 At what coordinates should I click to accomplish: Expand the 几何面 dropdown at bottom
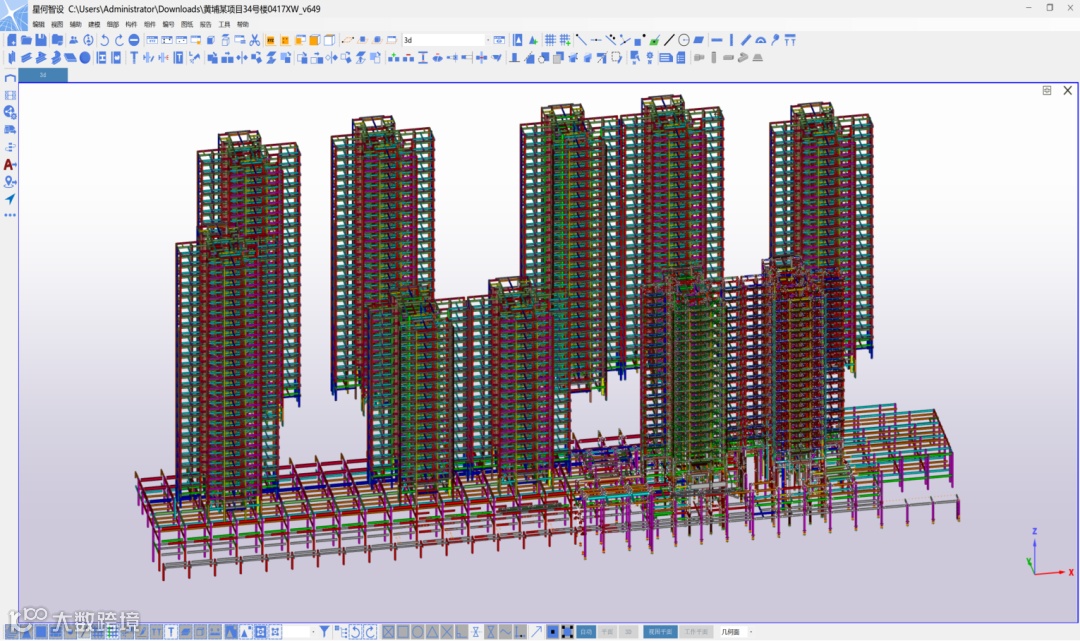click(751, 632)
